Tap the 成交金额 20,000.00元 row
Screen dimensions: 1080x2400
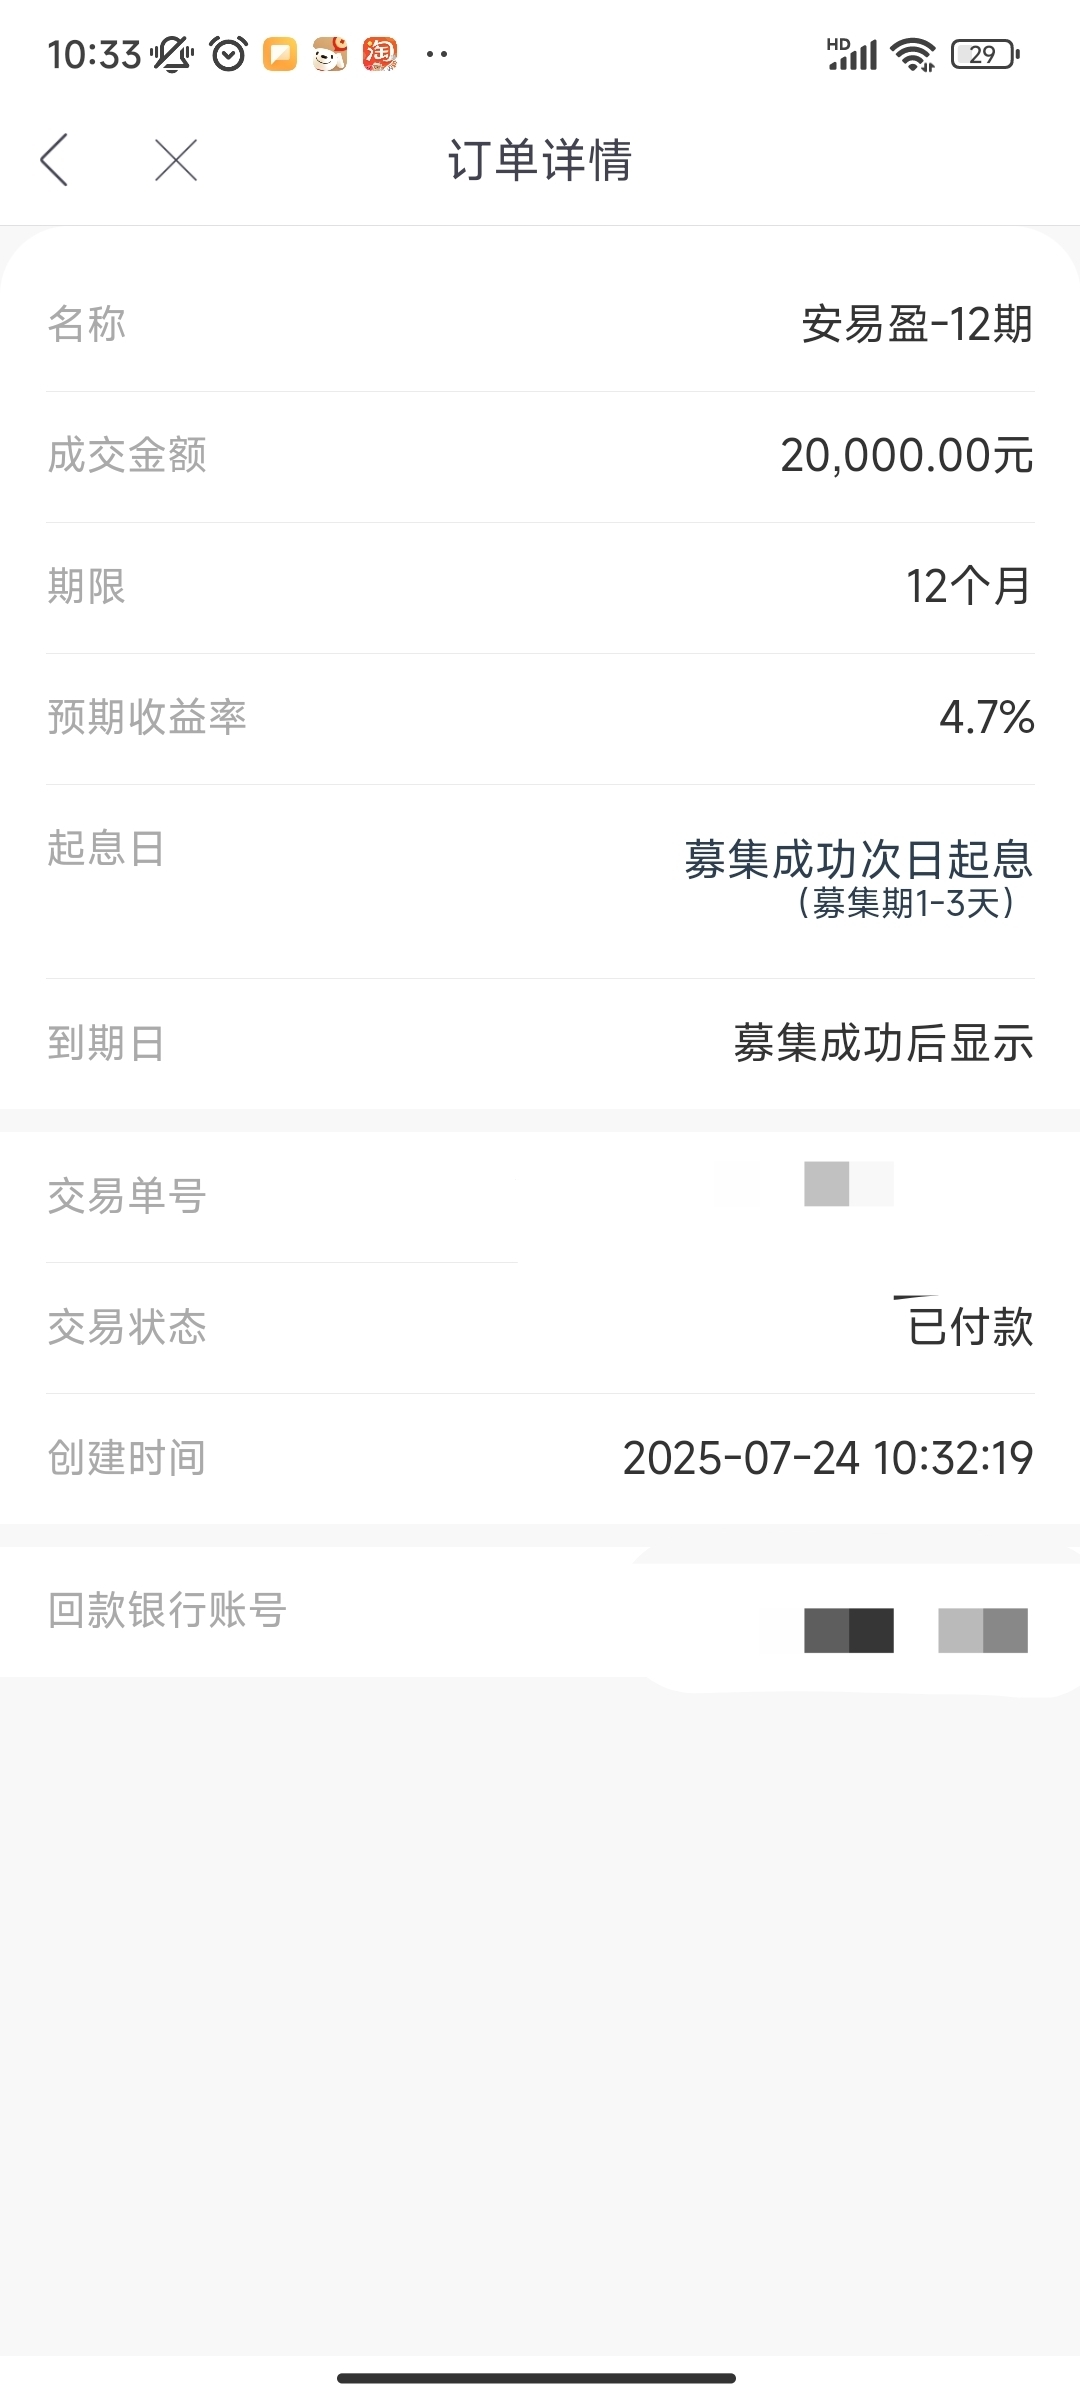tap(540, 456)
